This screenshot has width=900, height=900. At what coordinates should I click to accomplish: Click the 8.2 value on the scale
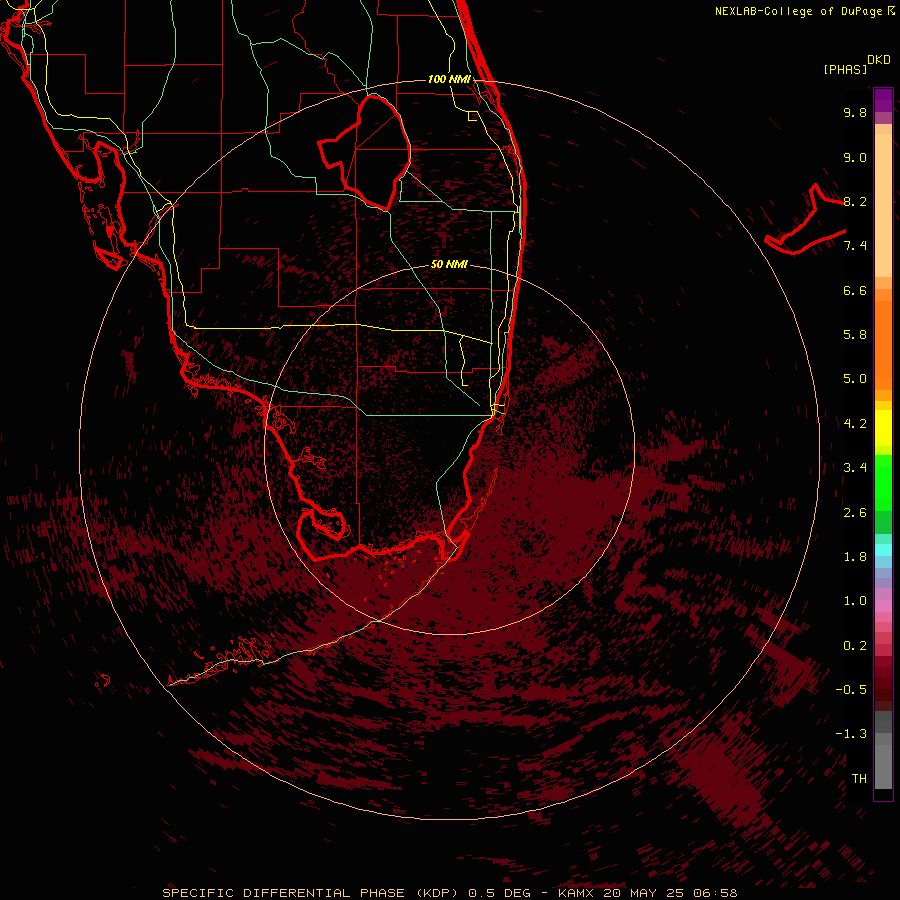pos(855,201)
